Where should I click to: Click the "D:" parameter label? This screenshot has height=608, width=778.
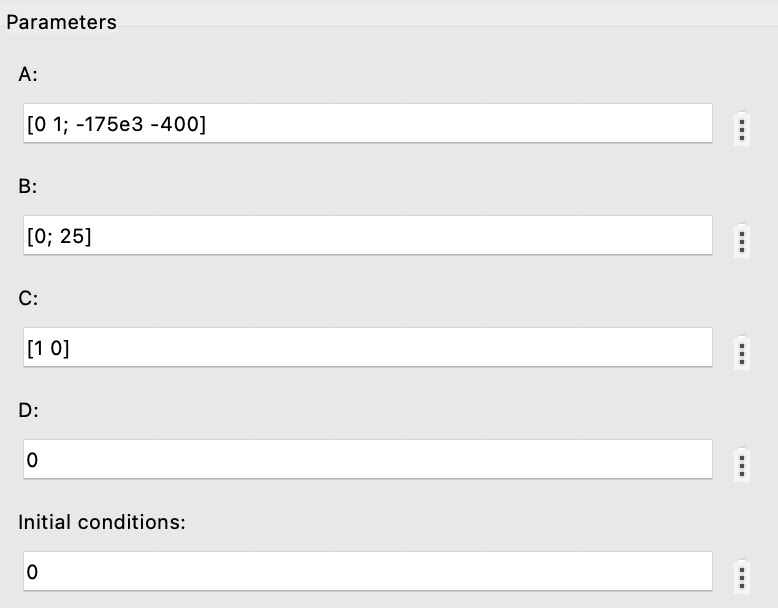[28, 409]
